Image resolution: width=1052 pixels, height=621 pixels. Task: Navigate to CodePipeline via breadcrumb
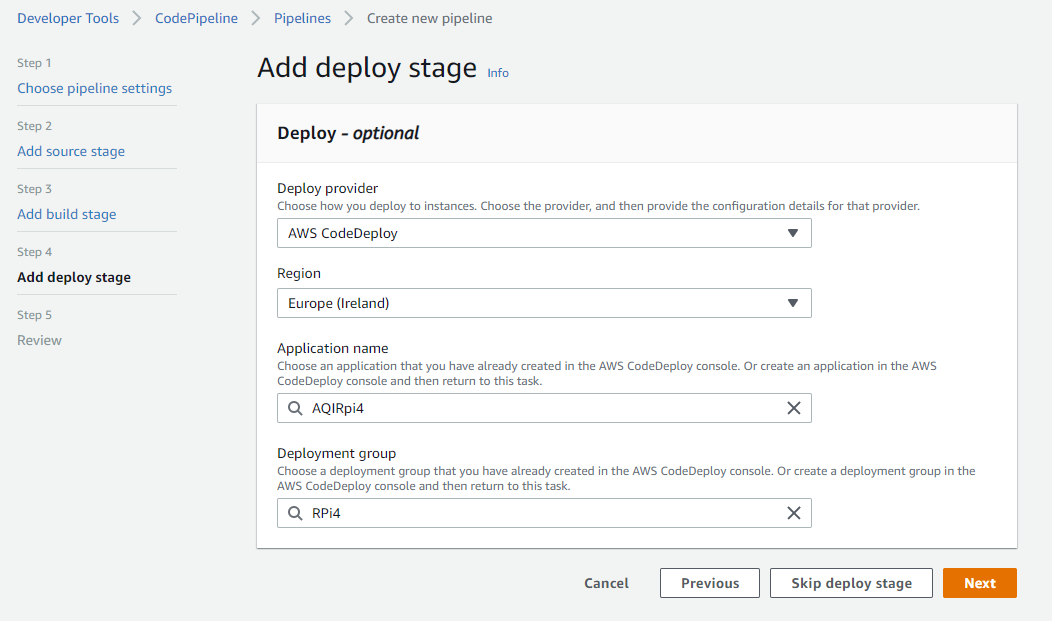click(x=196, y=17)
